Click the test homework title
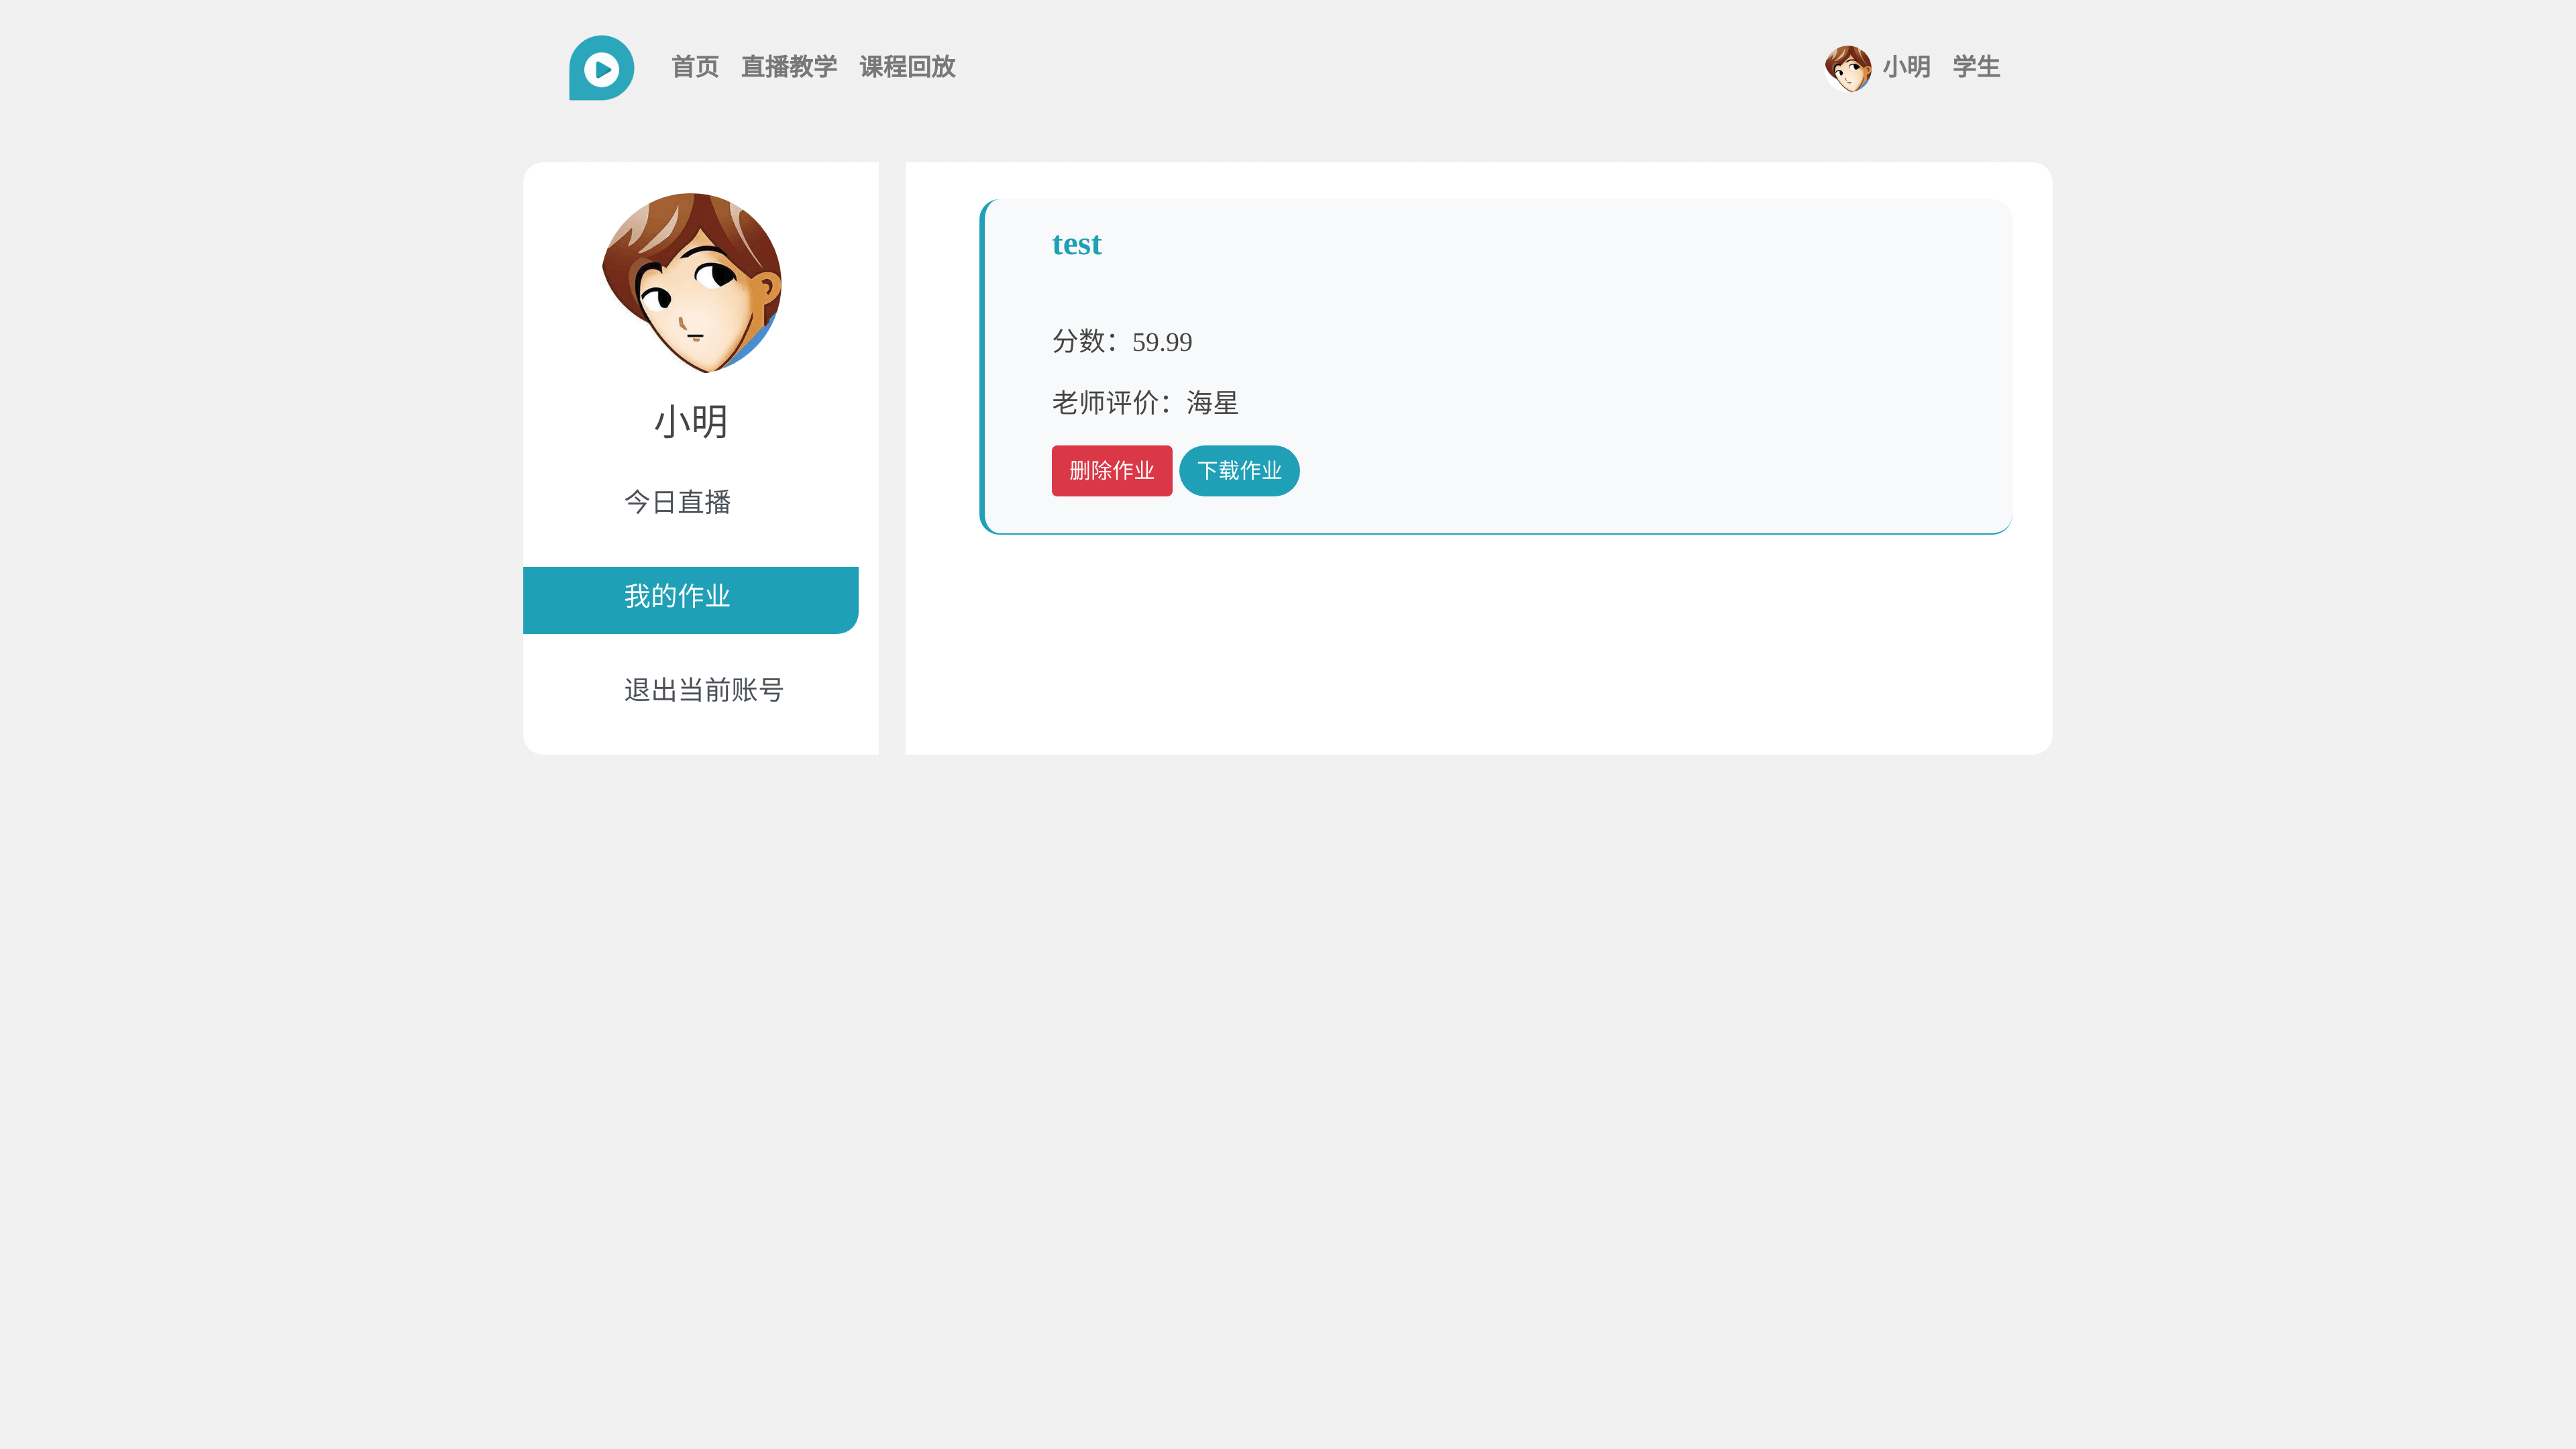This screenshot has height=1449, width=2576. (x=1076, y=245)
